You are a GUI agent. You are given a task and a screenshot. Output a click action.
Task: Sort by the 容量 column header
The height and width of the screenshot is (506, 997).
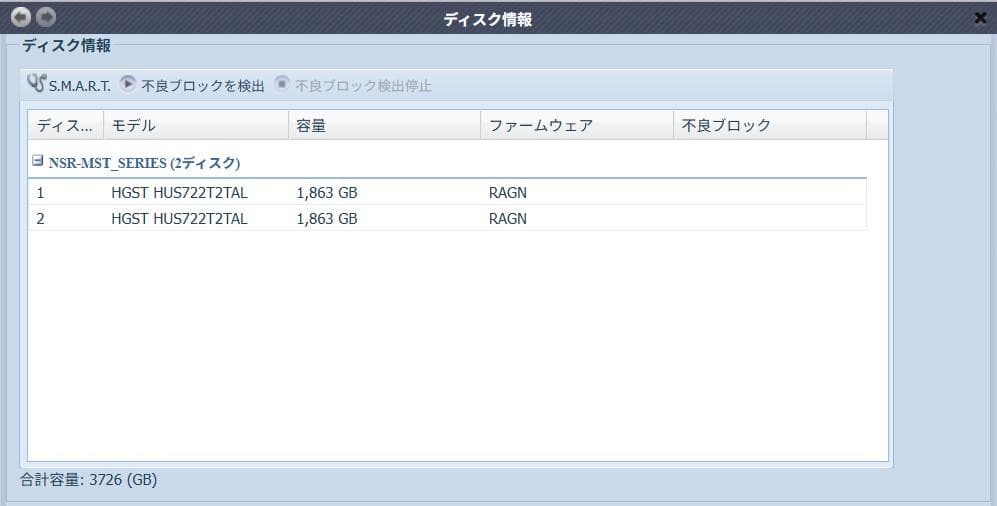coord(385,125)
